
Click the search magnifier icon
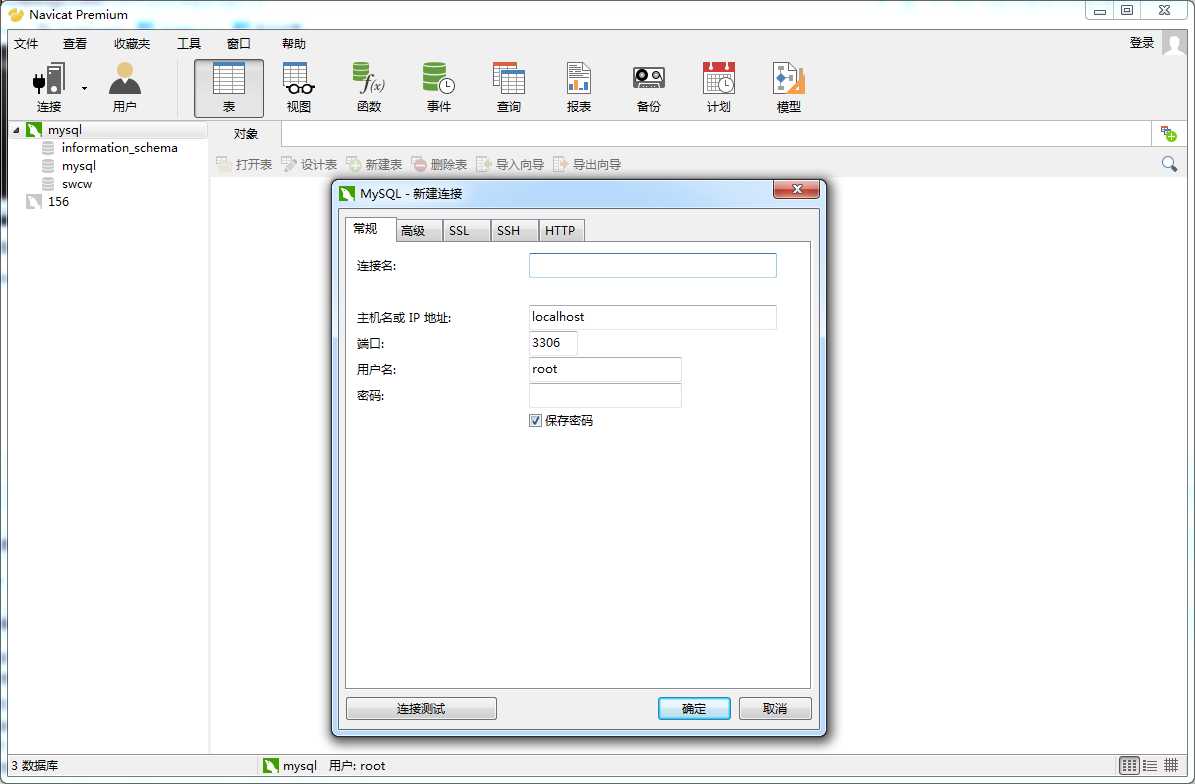click(x=1169, y=164)
